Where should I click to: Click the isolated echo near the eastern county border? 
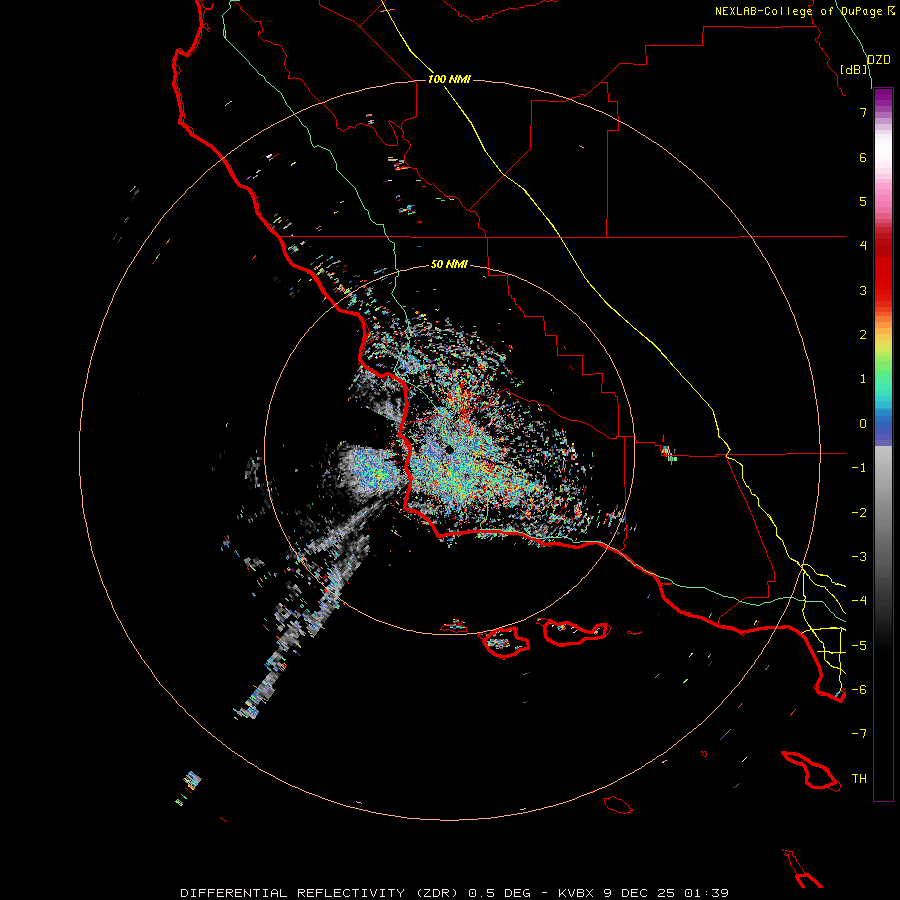click(668, 453)
